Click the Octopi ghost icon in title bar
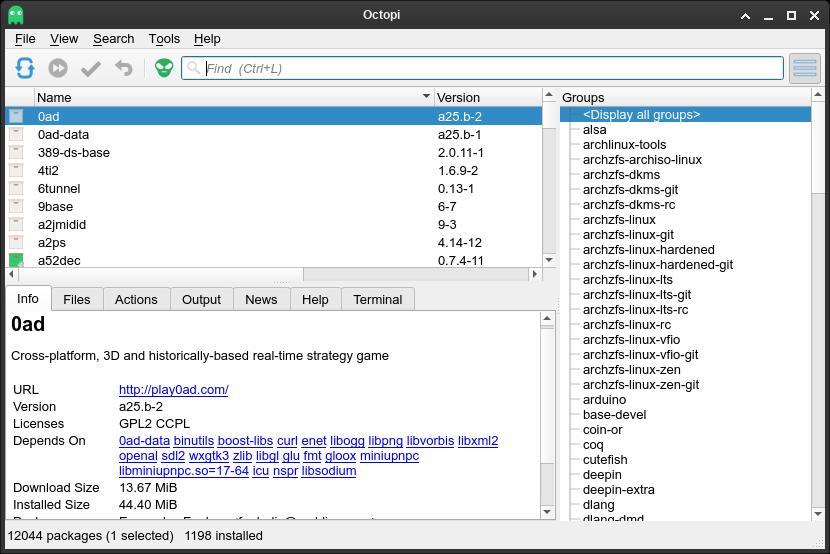Viewport: 830px width, 554px height. click(x=16, y=15)
